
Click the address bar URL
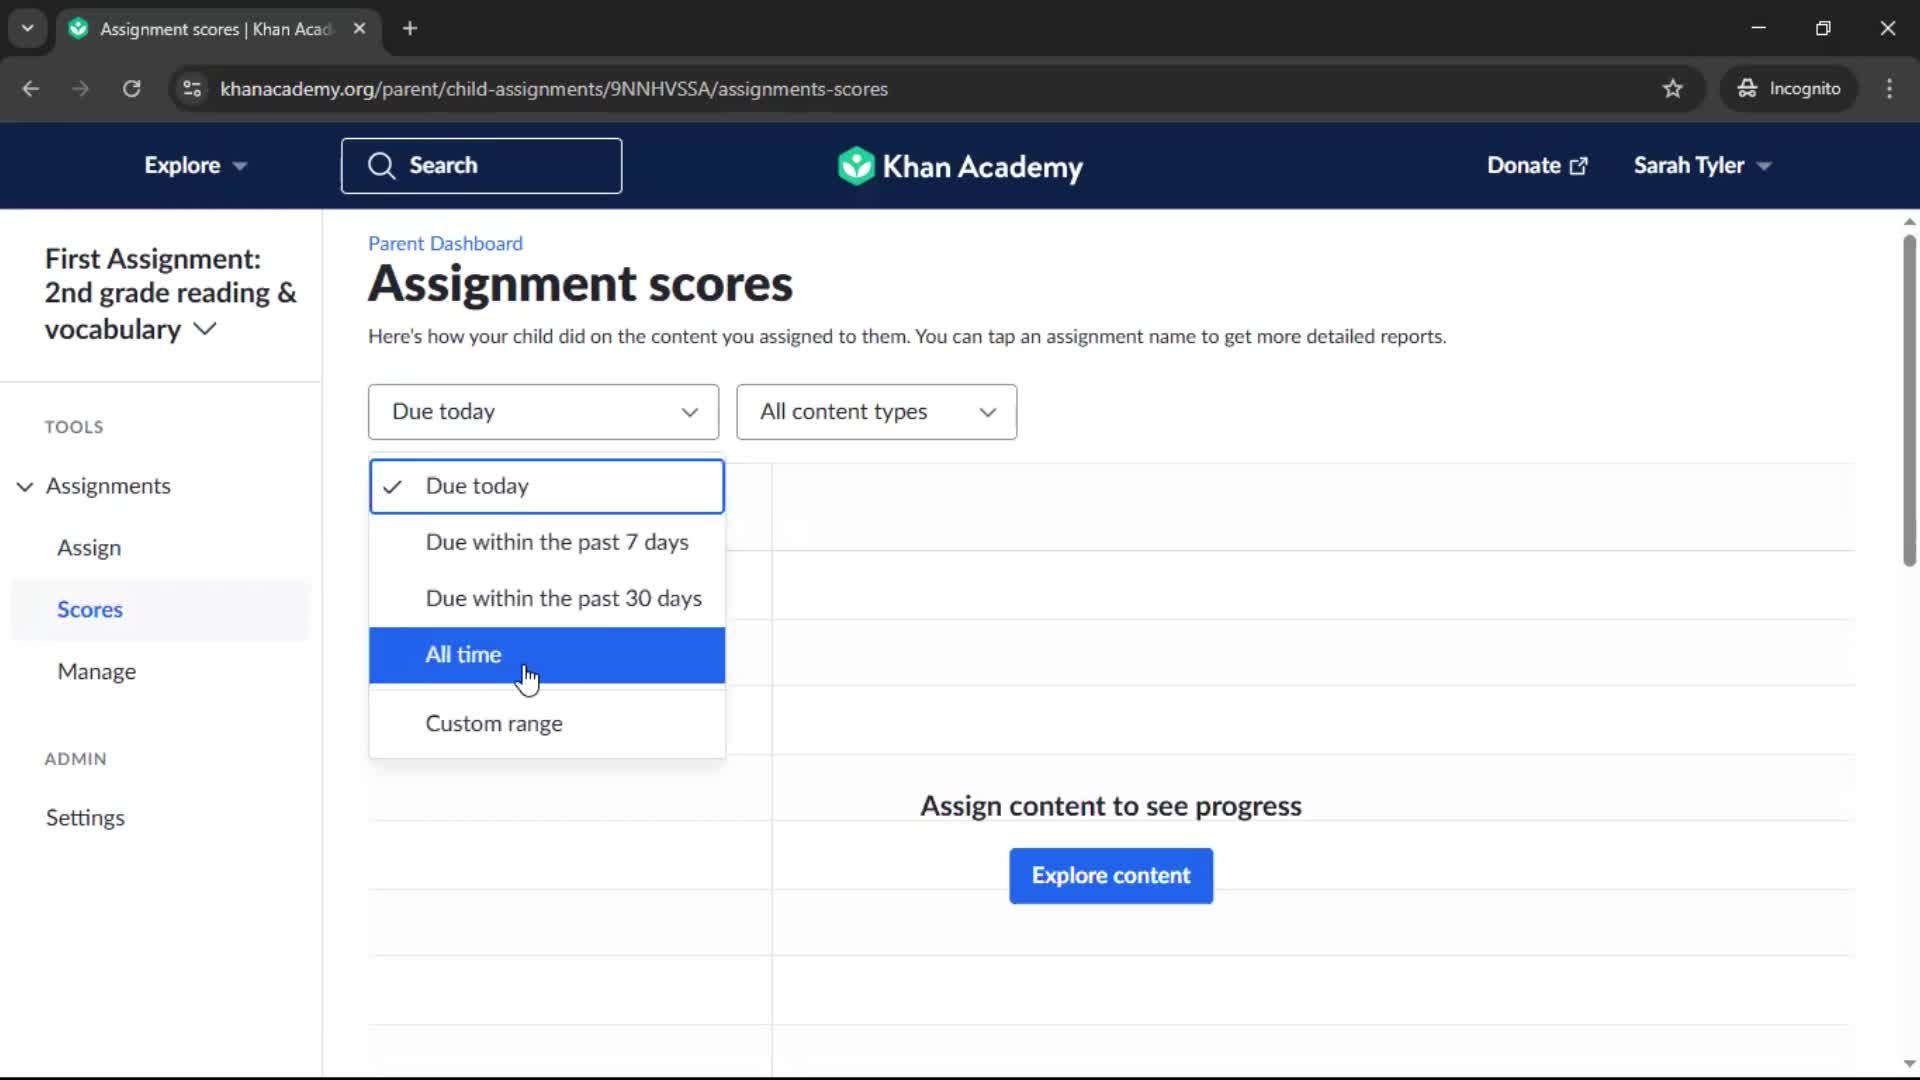coord(554,89)
